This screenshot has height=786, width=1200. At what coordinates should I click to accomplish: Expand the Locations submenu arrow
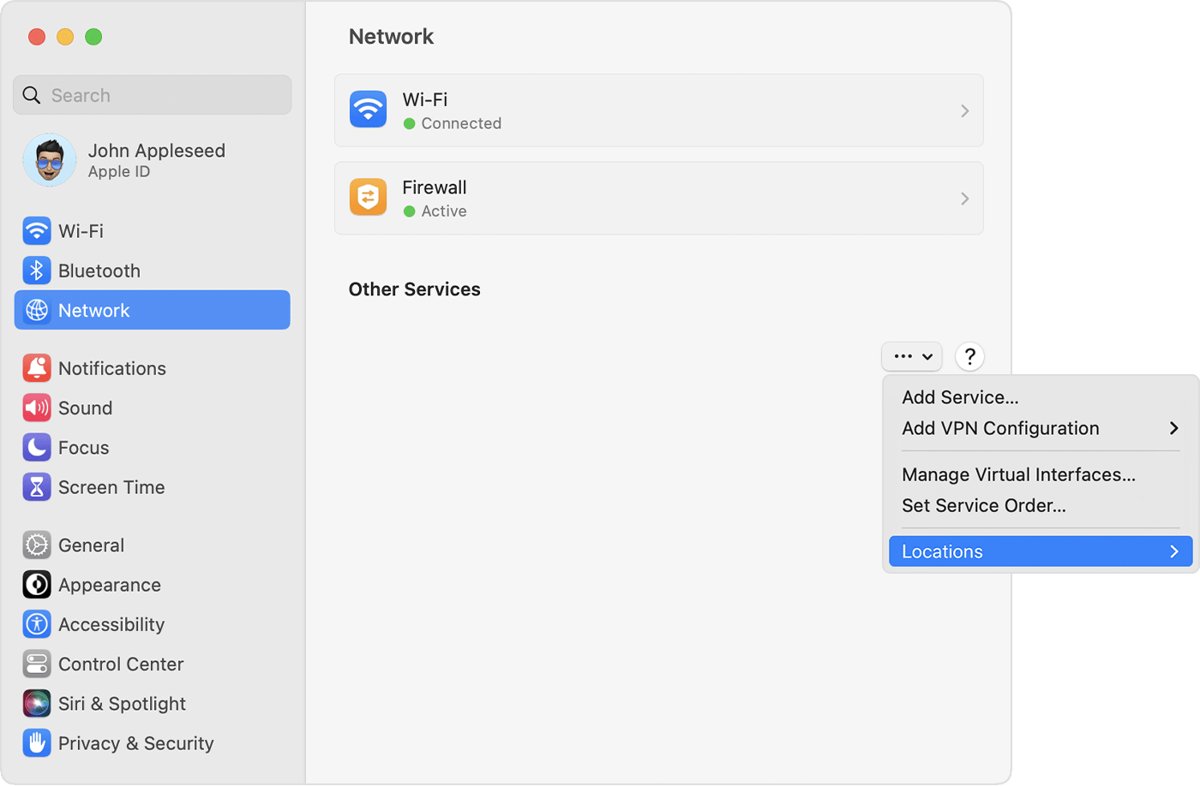click(x=1174, y=551)
